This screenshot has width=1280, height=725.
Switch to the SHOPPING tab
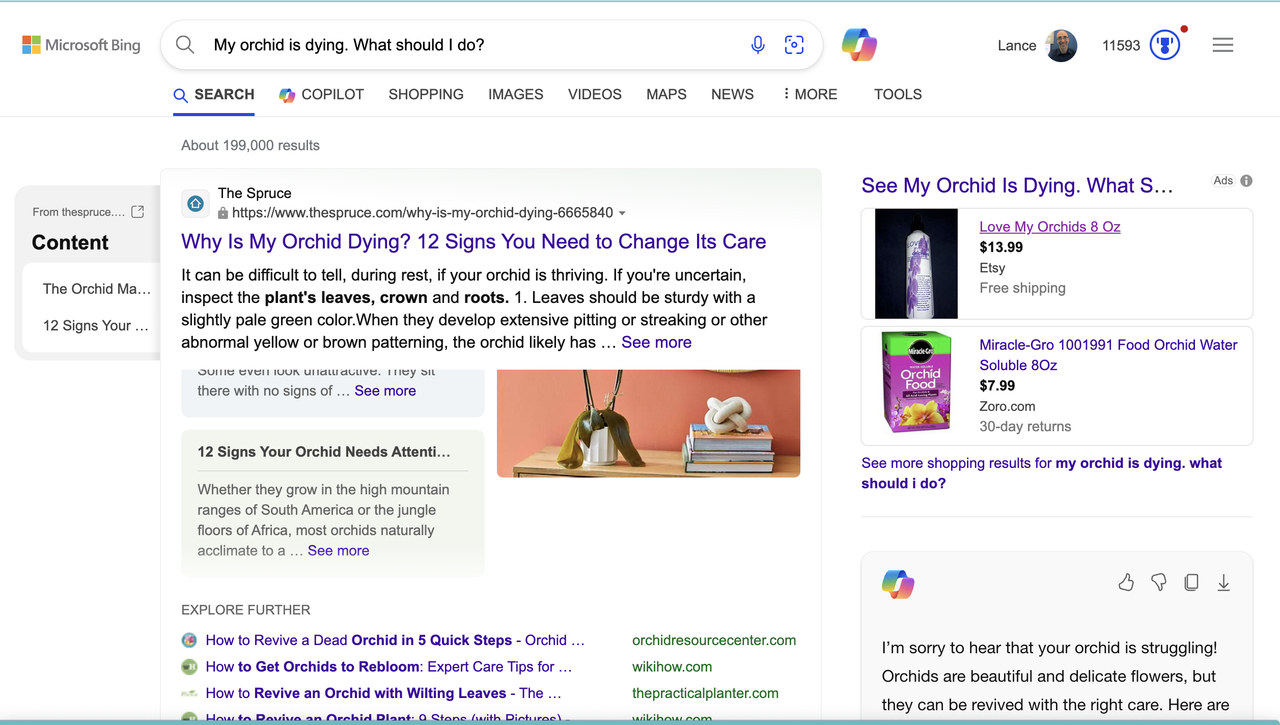tap(426, 94)
